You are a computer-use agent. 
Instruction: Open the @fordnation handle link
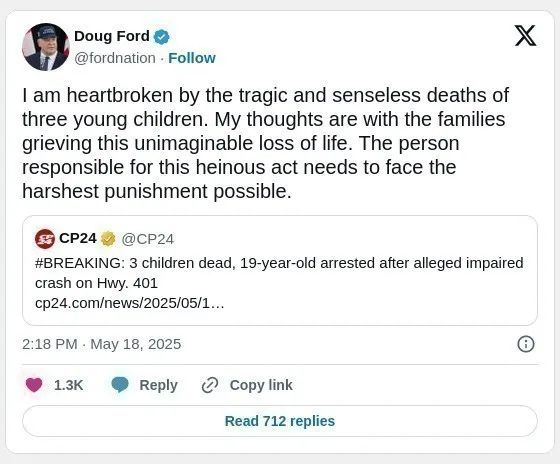115,58
